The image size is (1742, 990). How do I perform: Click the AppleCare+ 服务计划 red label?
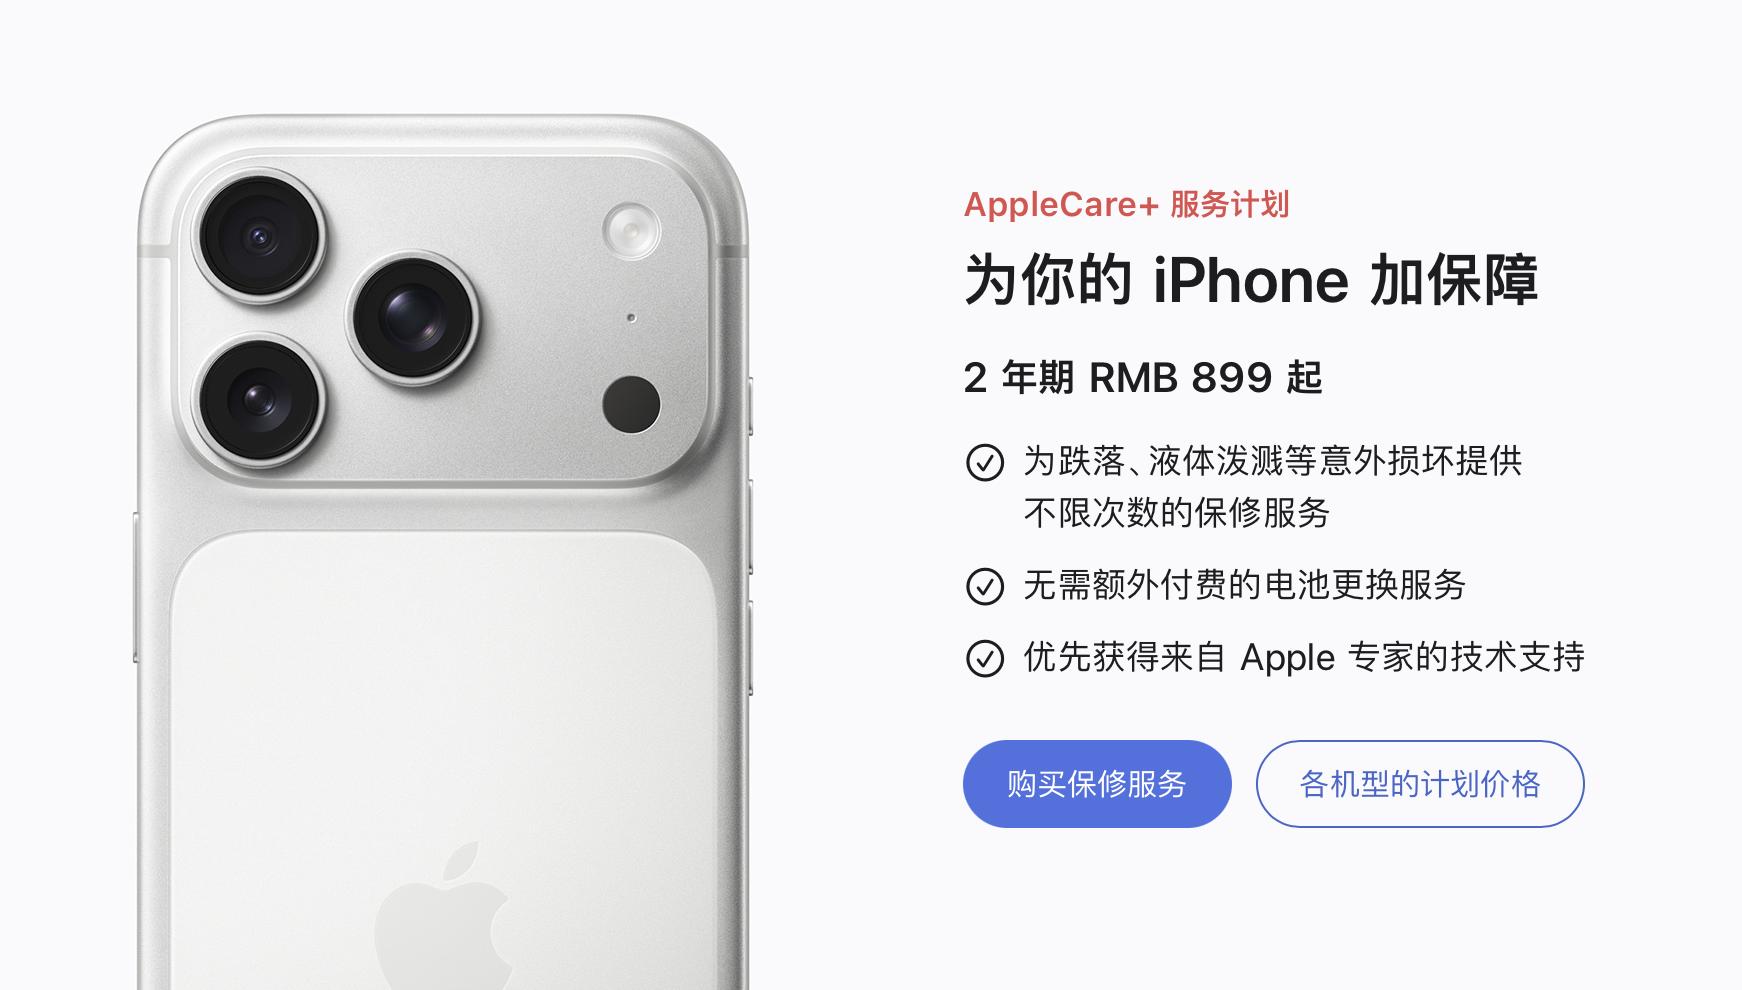[1126, 204]
